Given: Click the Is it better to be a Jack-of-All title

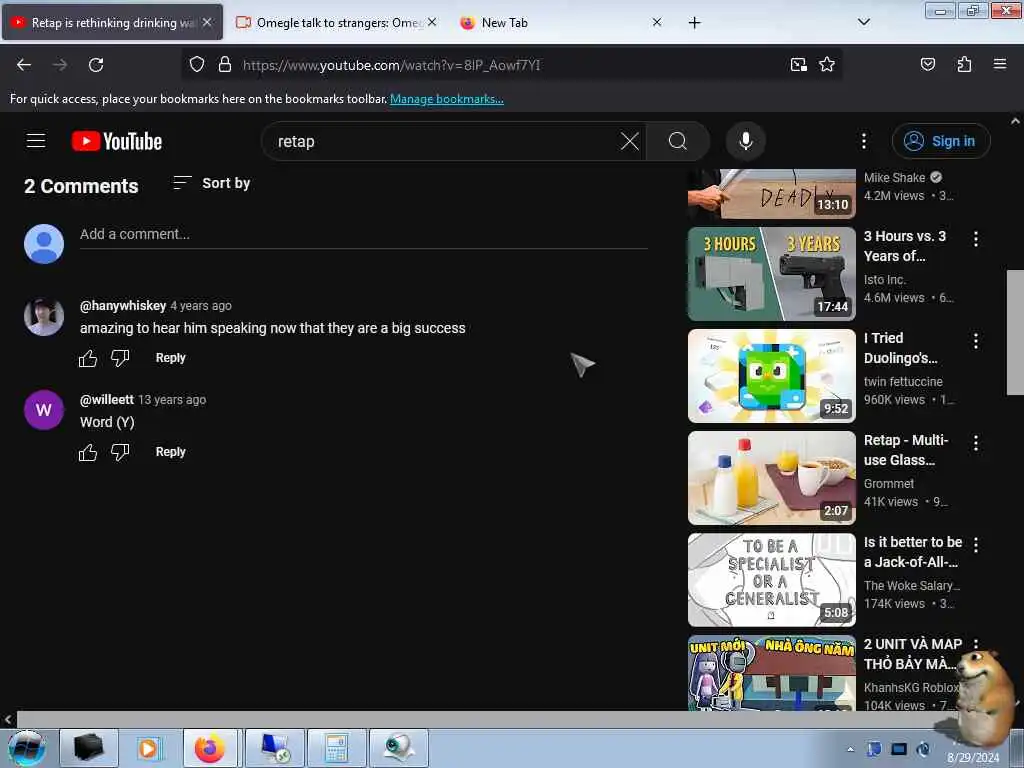Looking at the screenshot, I should click(912, 552).
